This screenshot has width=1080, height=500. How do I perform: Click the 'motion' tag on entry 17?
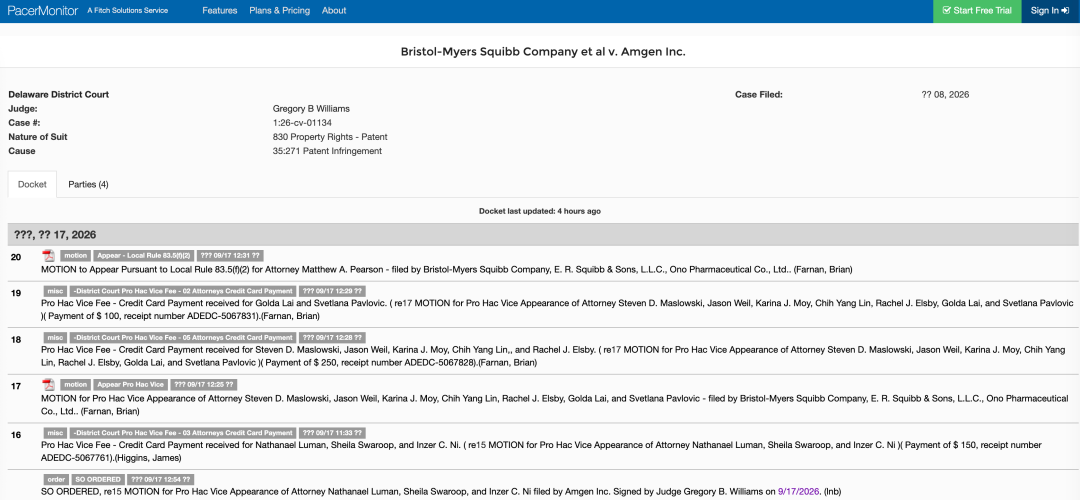(76, 384)
